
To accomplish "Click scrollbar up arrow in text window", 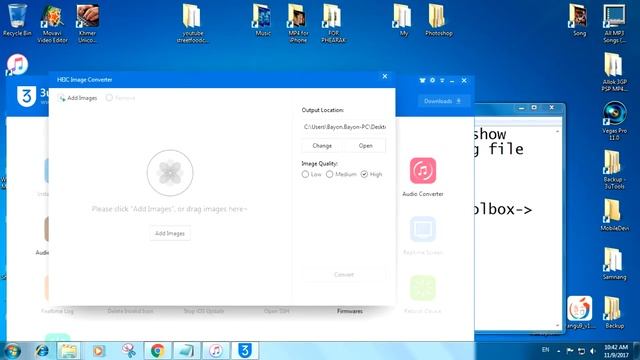I will click(x=557, y=131).
